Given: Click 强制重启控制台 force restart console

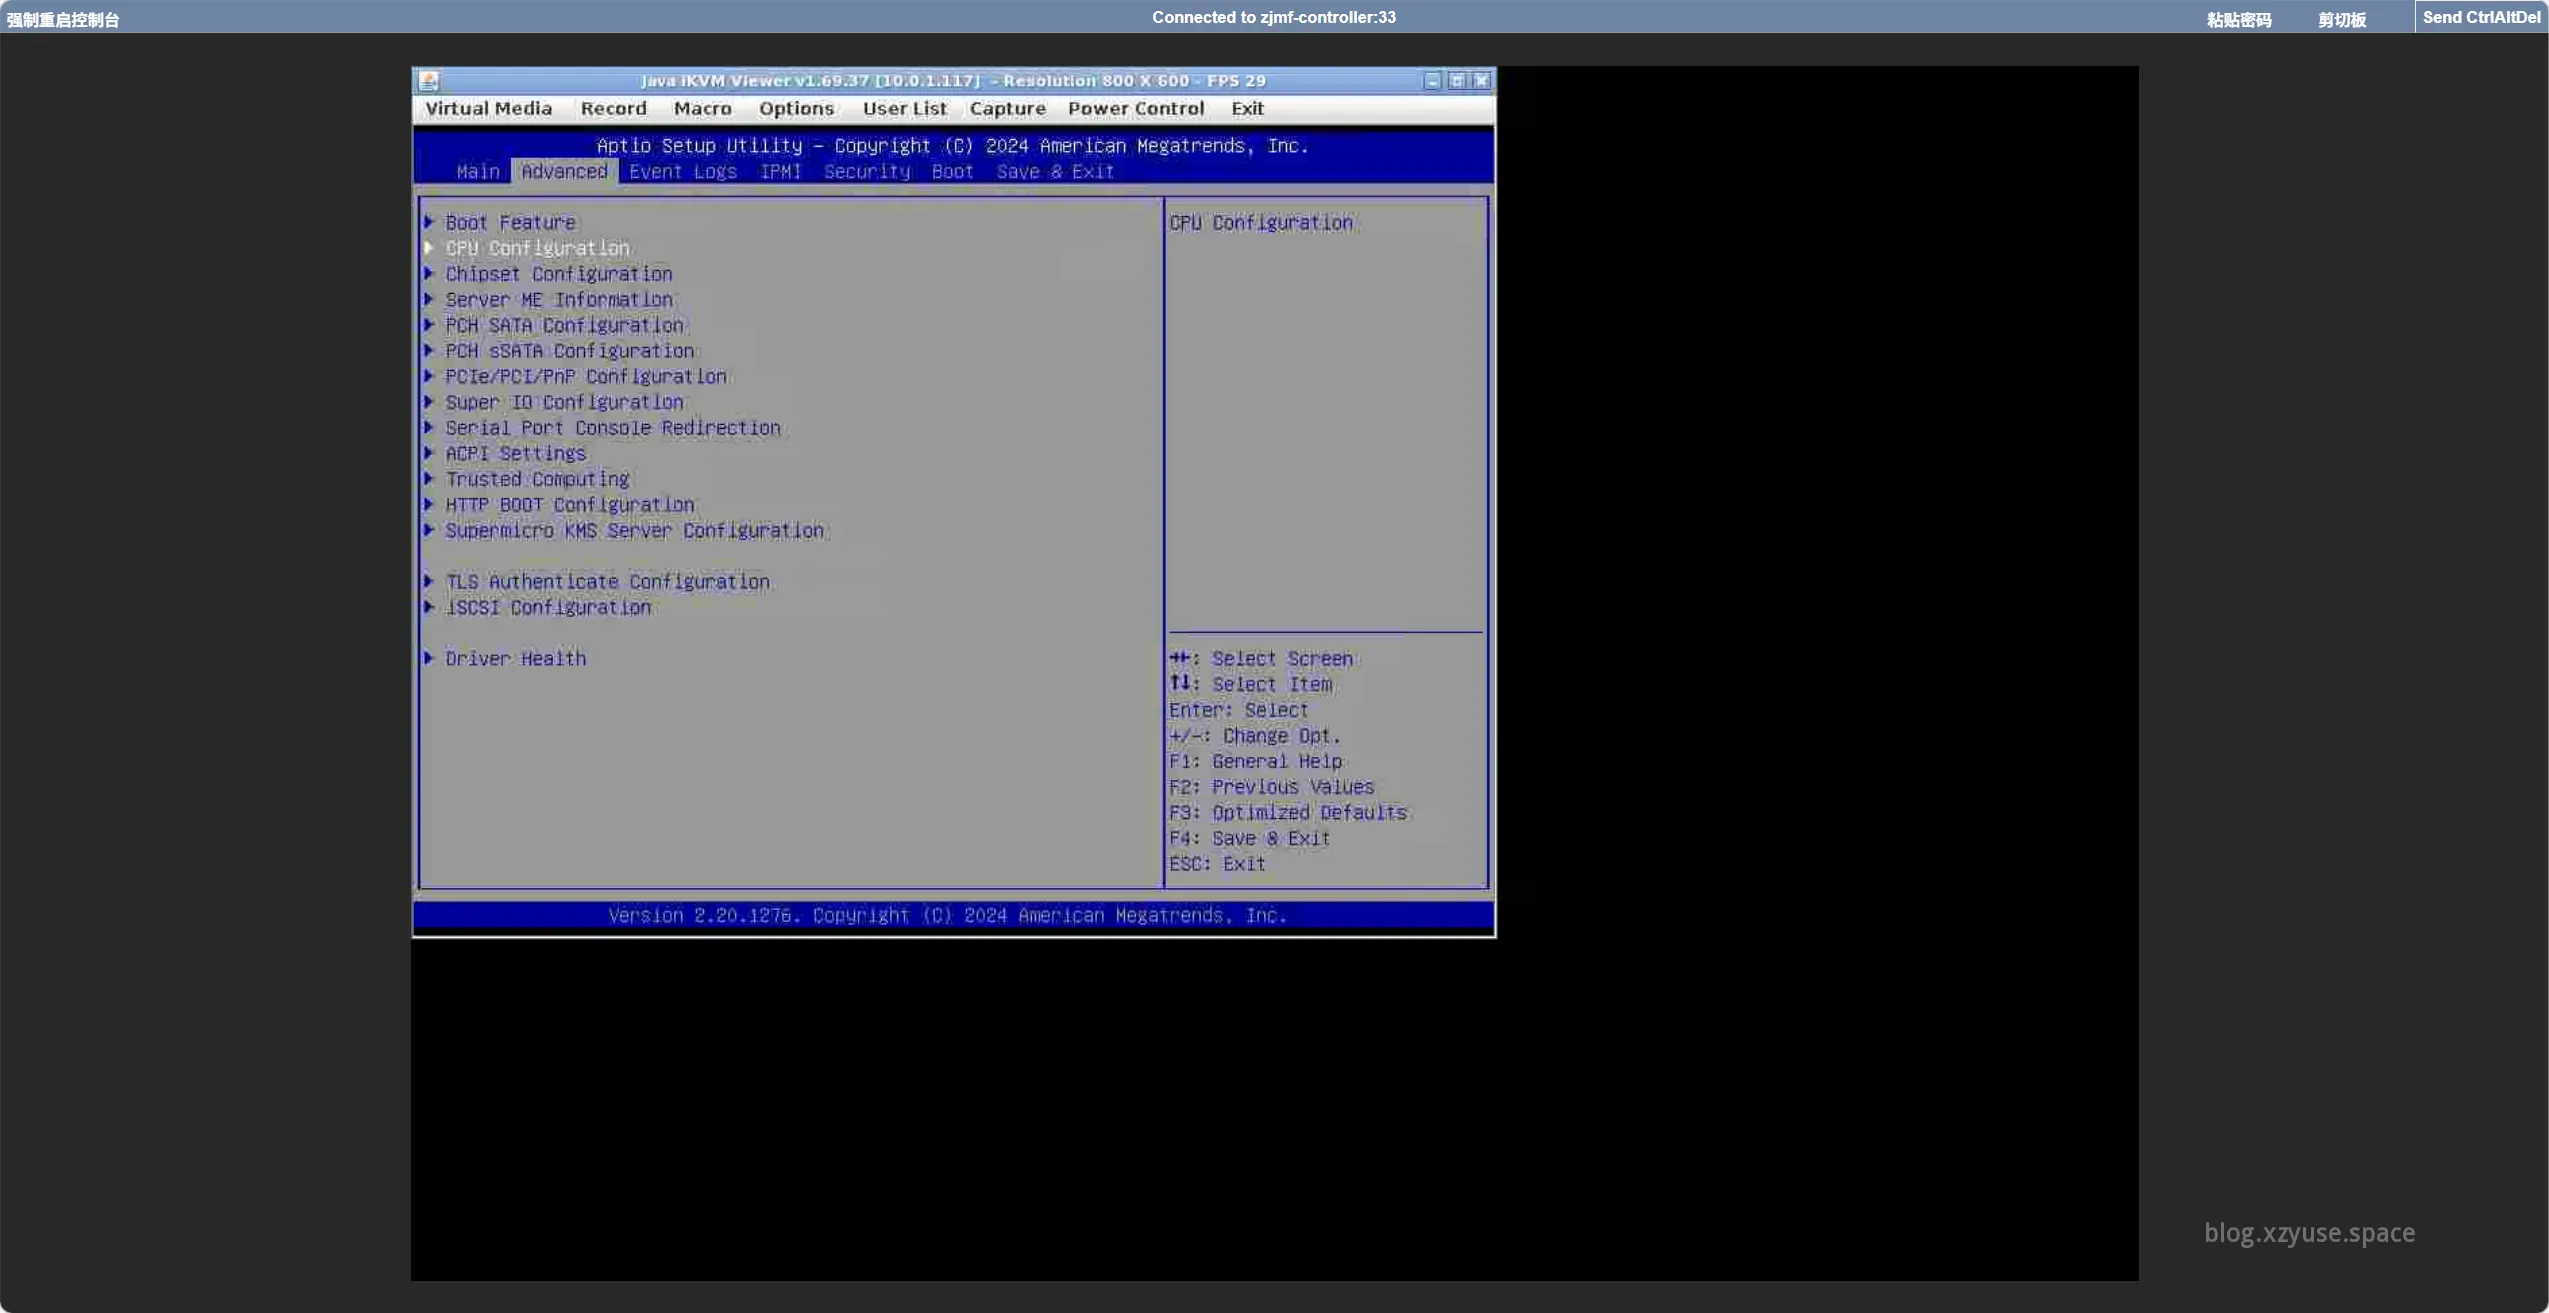Looking at the screenshot, I should pos(62,19).
